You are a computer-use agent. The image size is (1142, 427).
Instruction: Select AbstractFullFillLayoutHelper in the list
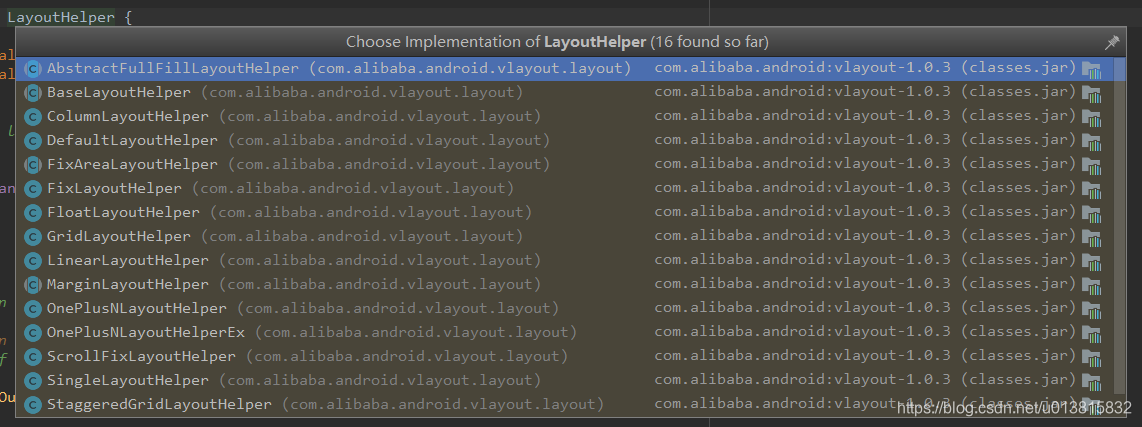click(565, 68)
